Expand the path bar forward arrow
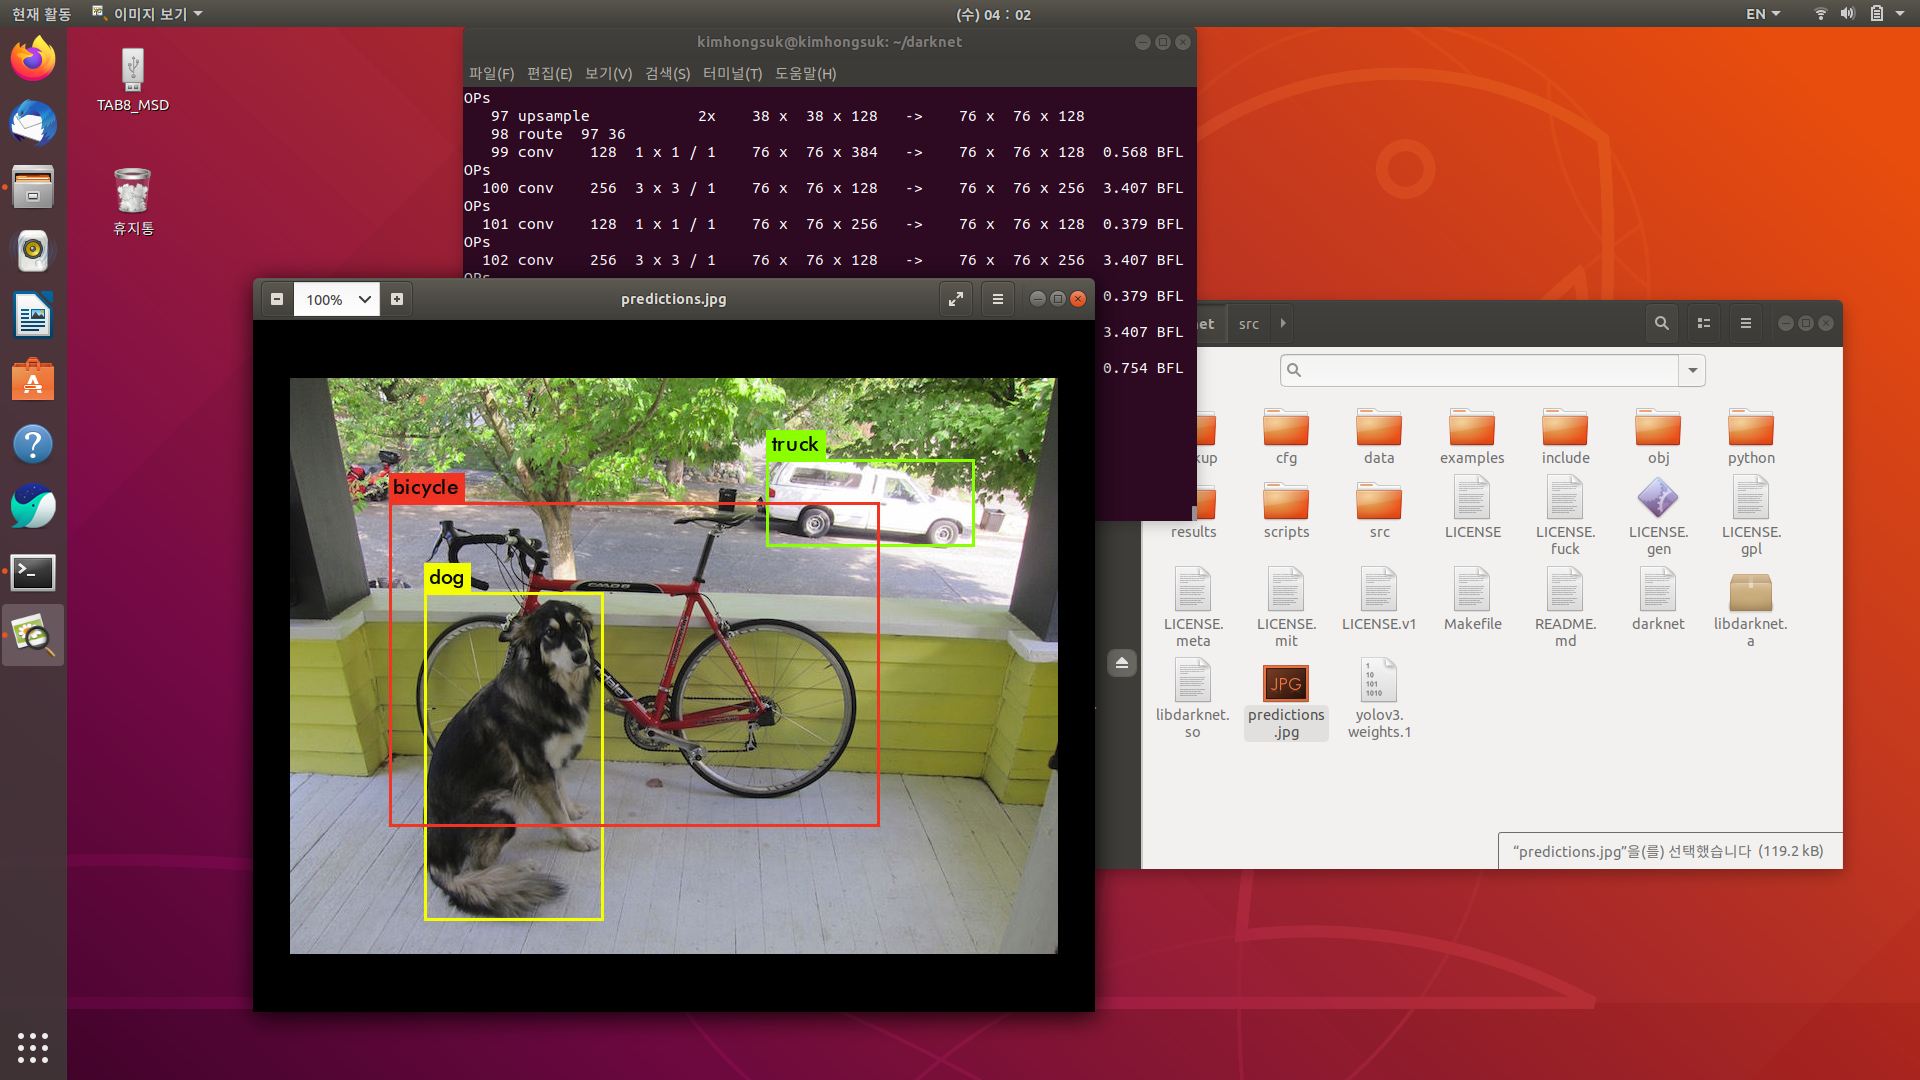The width and height of the screenshot is (1920, 1080). click(x=1283, y=323)
